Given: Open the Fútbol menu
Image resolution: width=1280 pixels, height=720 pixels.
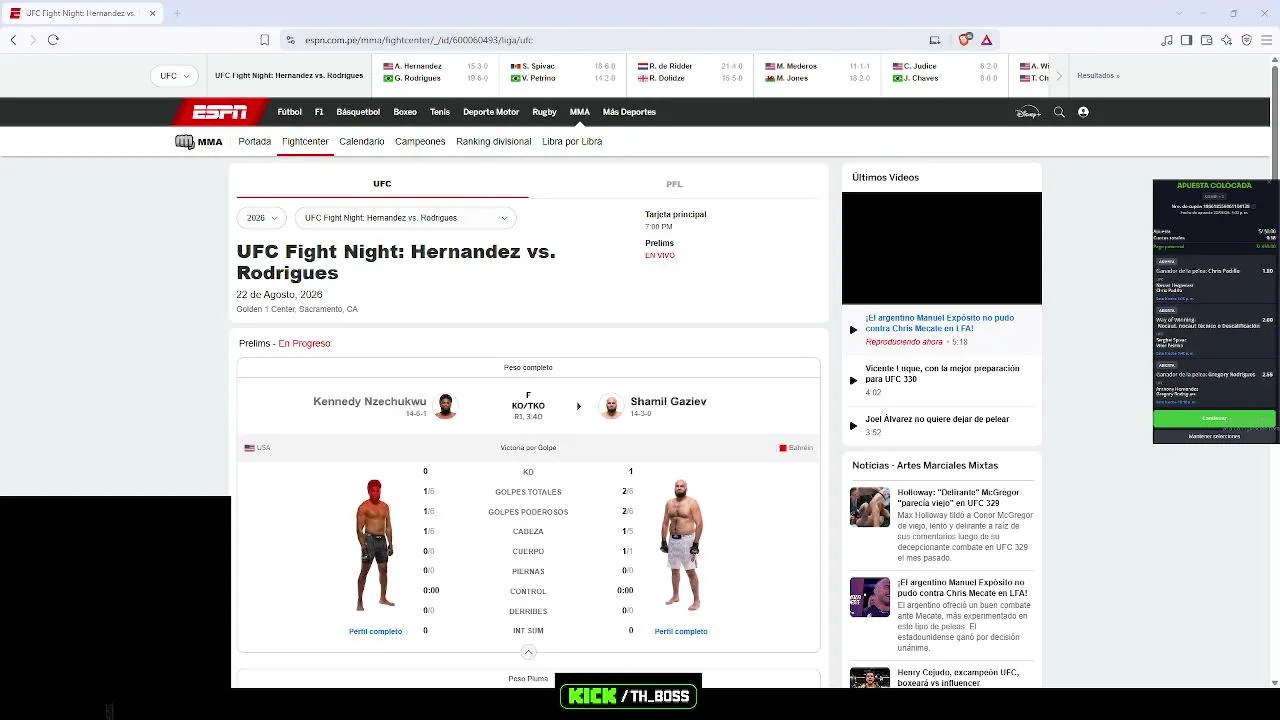Looking at the screenshot, I should 290,112.
